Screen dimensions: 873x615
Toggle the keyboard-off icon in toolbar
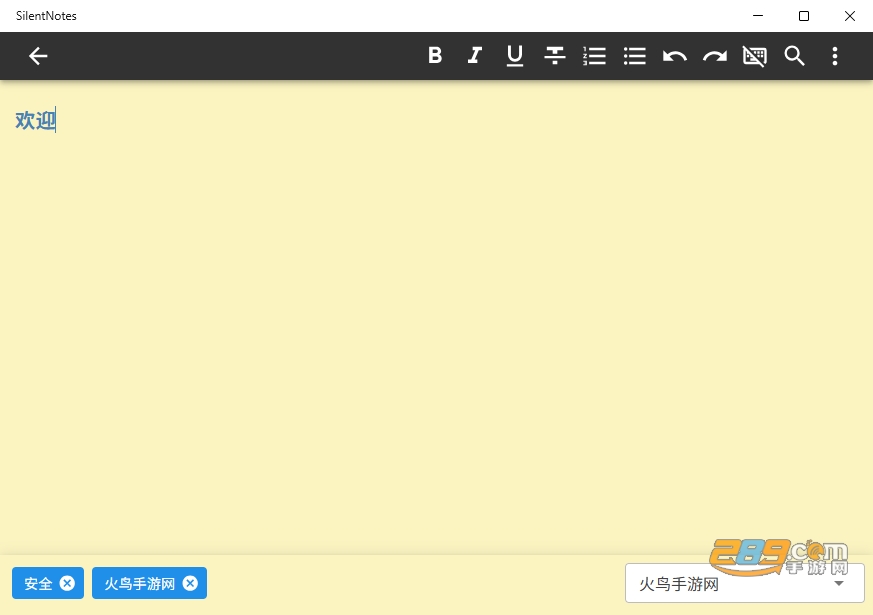click(x=754, y=56)
